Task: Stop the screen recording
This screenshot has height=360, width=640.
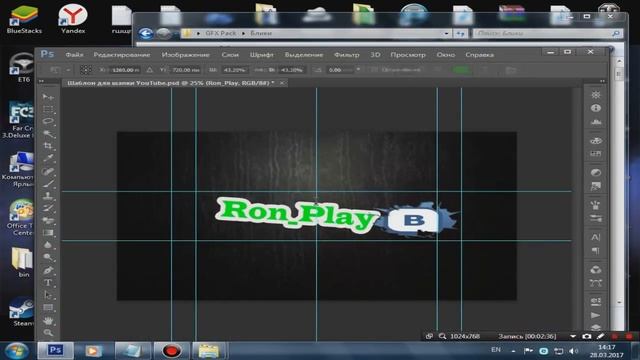Action: pos(629,336)
